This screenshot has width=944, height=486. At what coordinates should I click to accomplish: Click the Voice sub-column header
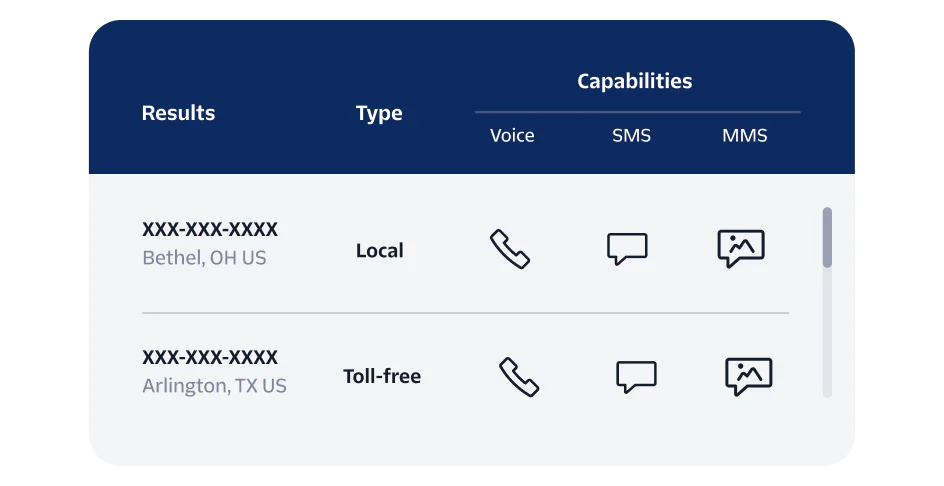click(512, 135)
